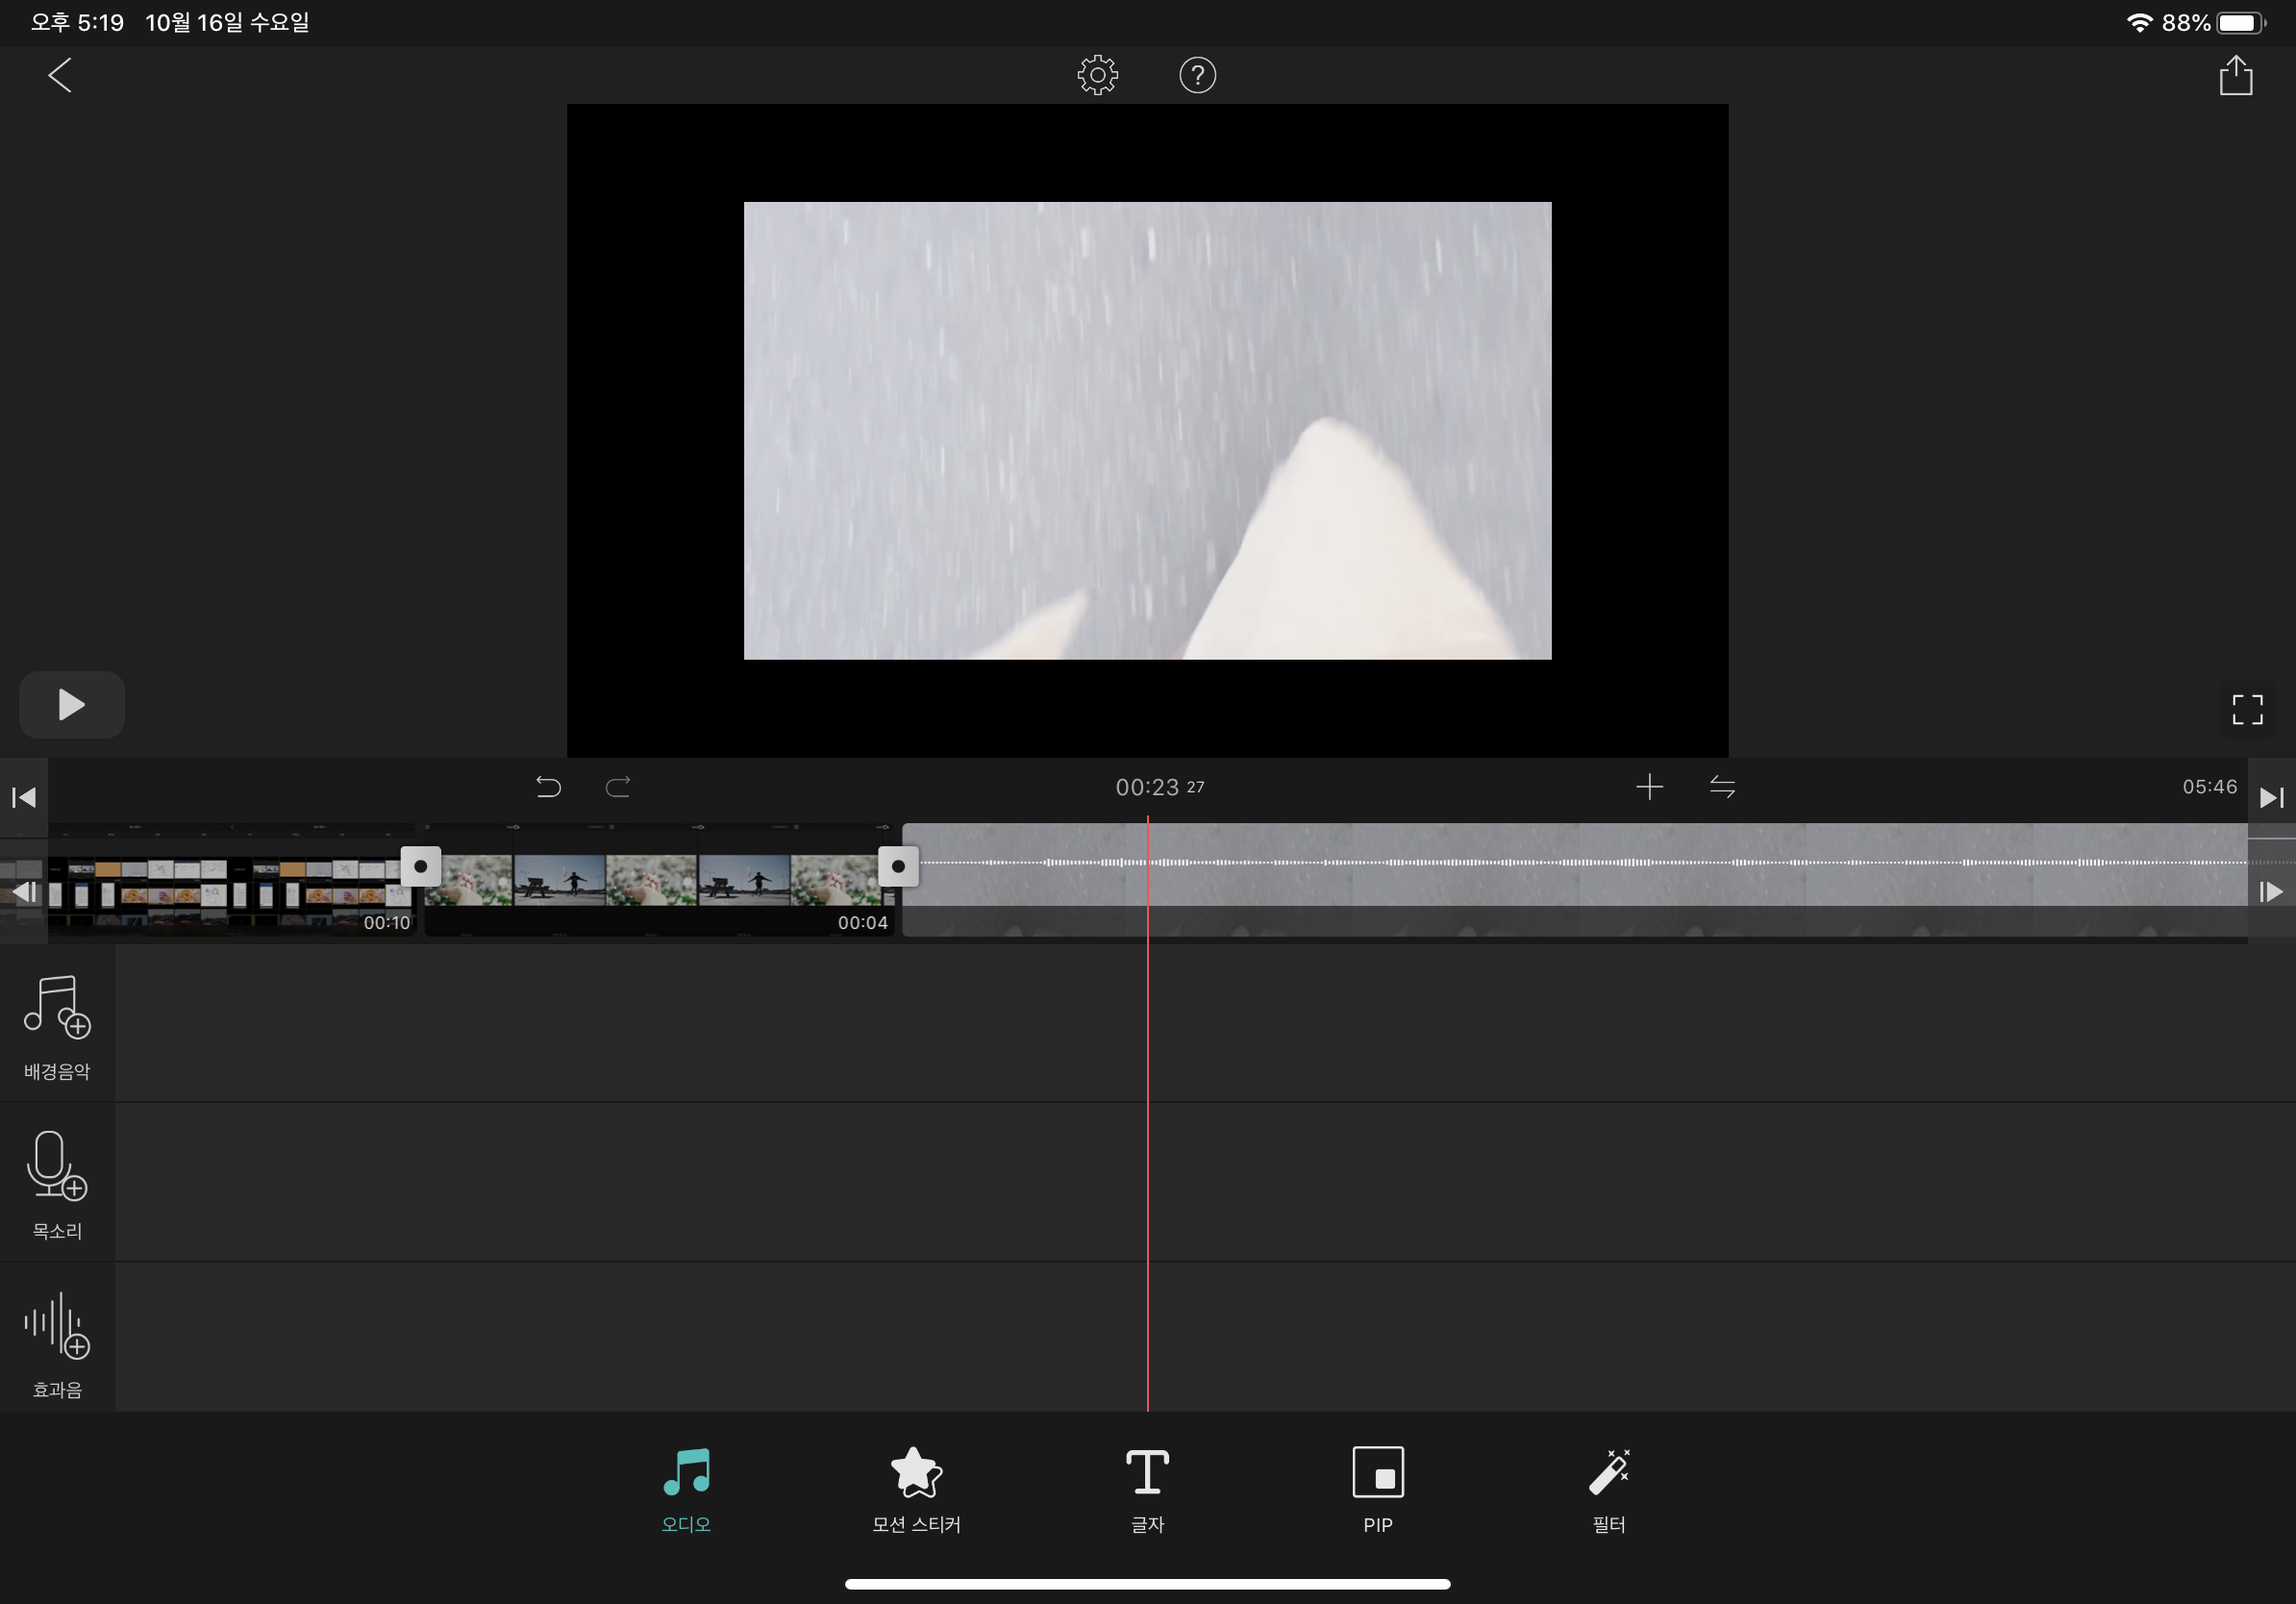The width and height of the screenshot is (2296, 1604).
Task: Undo the last edit
Action: tap(548, 787)
